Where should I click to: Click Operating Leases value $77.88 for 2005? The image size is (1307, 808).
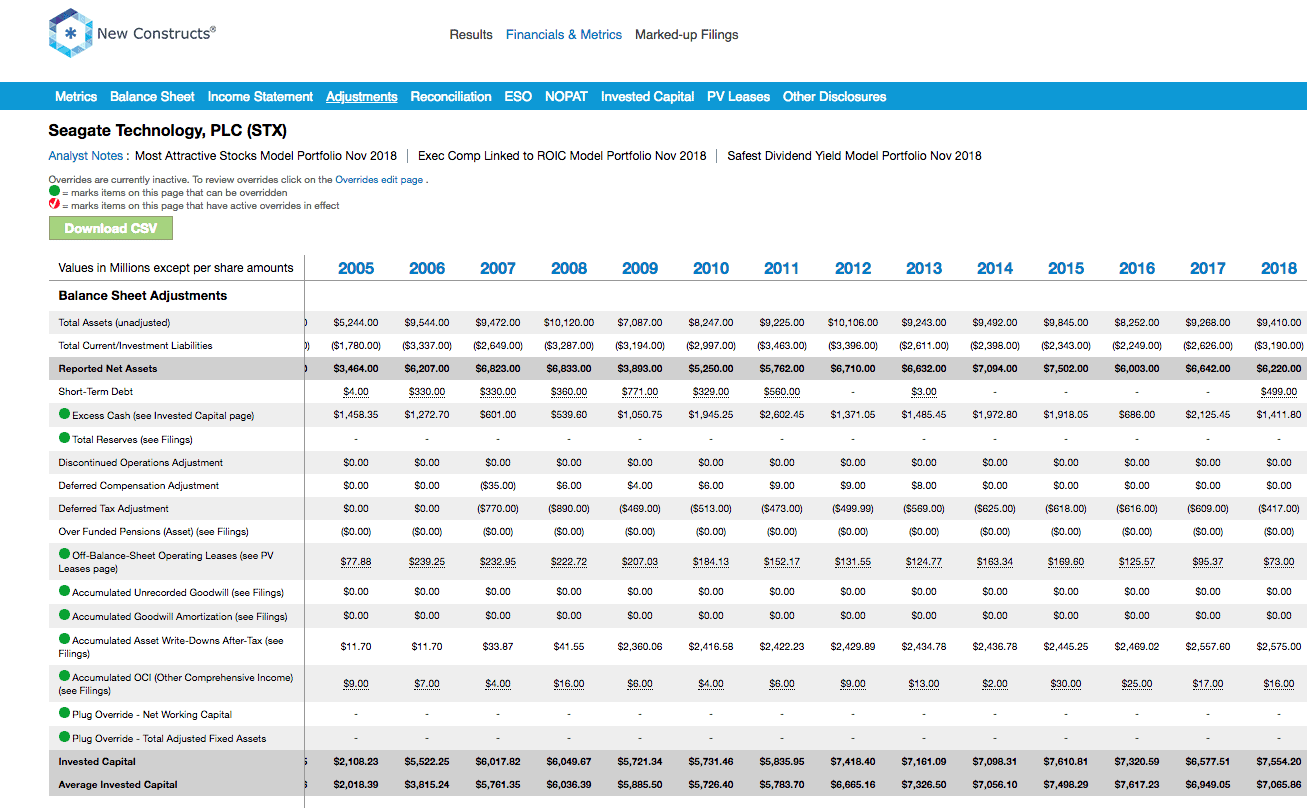356,562
